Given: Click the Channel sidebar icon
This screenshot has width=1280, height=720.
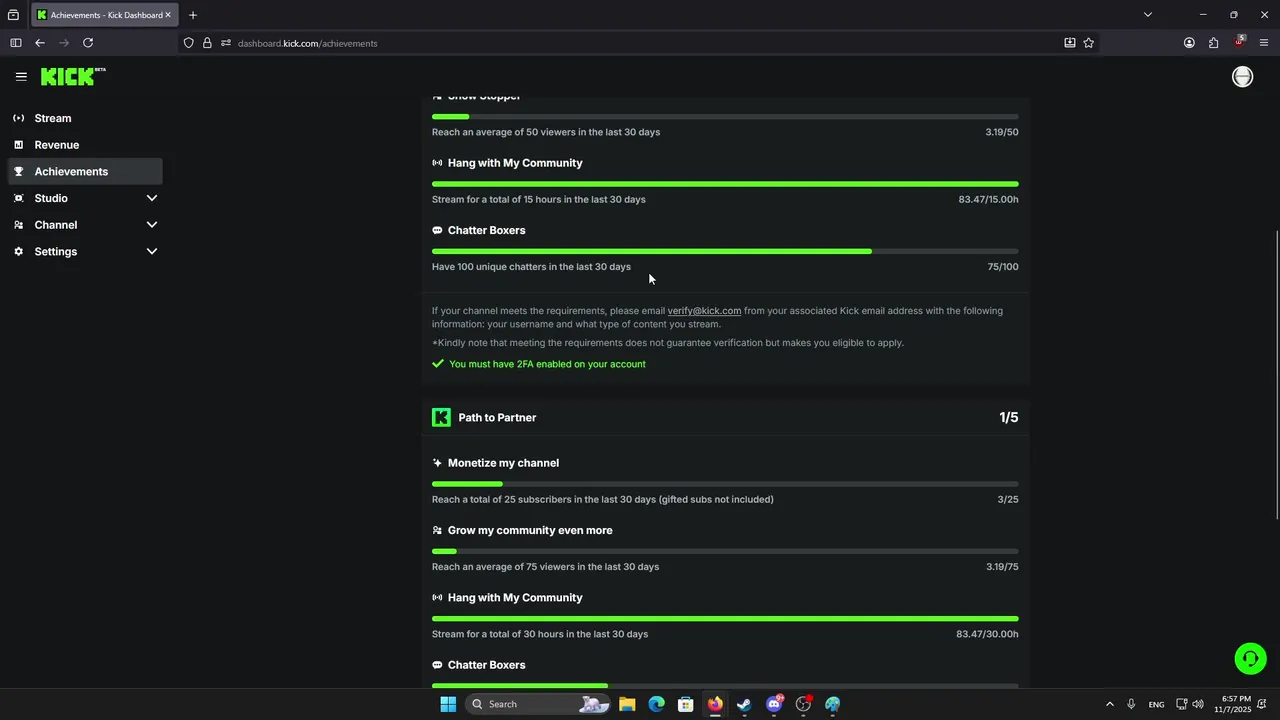Looking at the screenshot, I should [18, 225].
